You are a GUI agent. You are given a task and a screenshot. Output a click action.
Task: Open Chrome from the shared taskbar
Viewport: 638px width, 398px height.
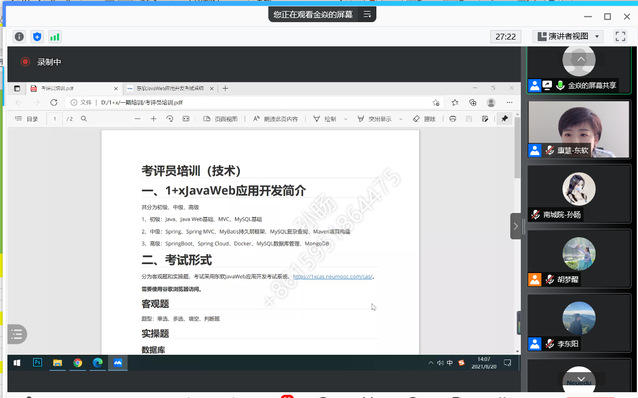(x=77, y=363)
